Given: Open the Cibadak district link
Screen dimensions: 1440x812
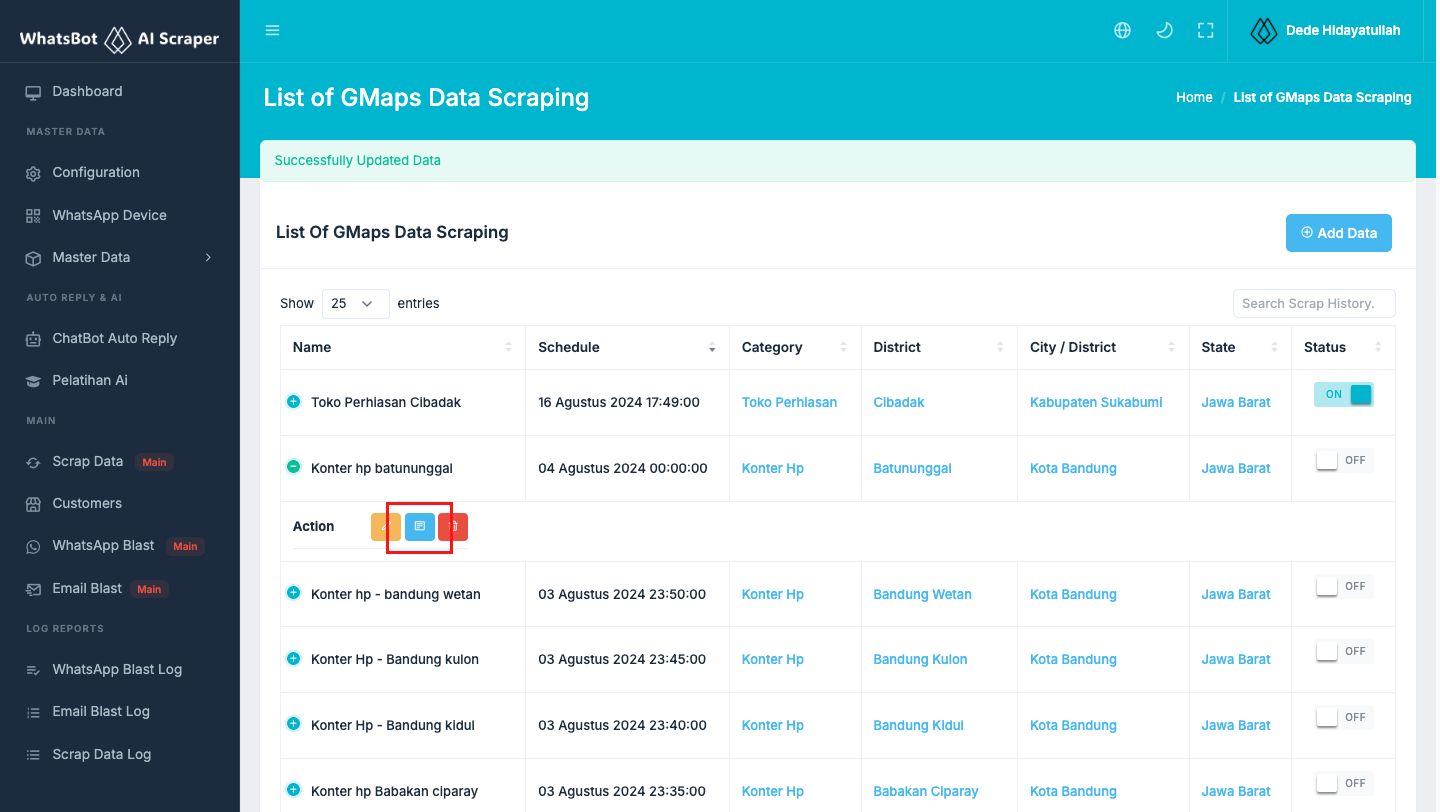Looking at the screenshot, I should [x=899, y=403].
